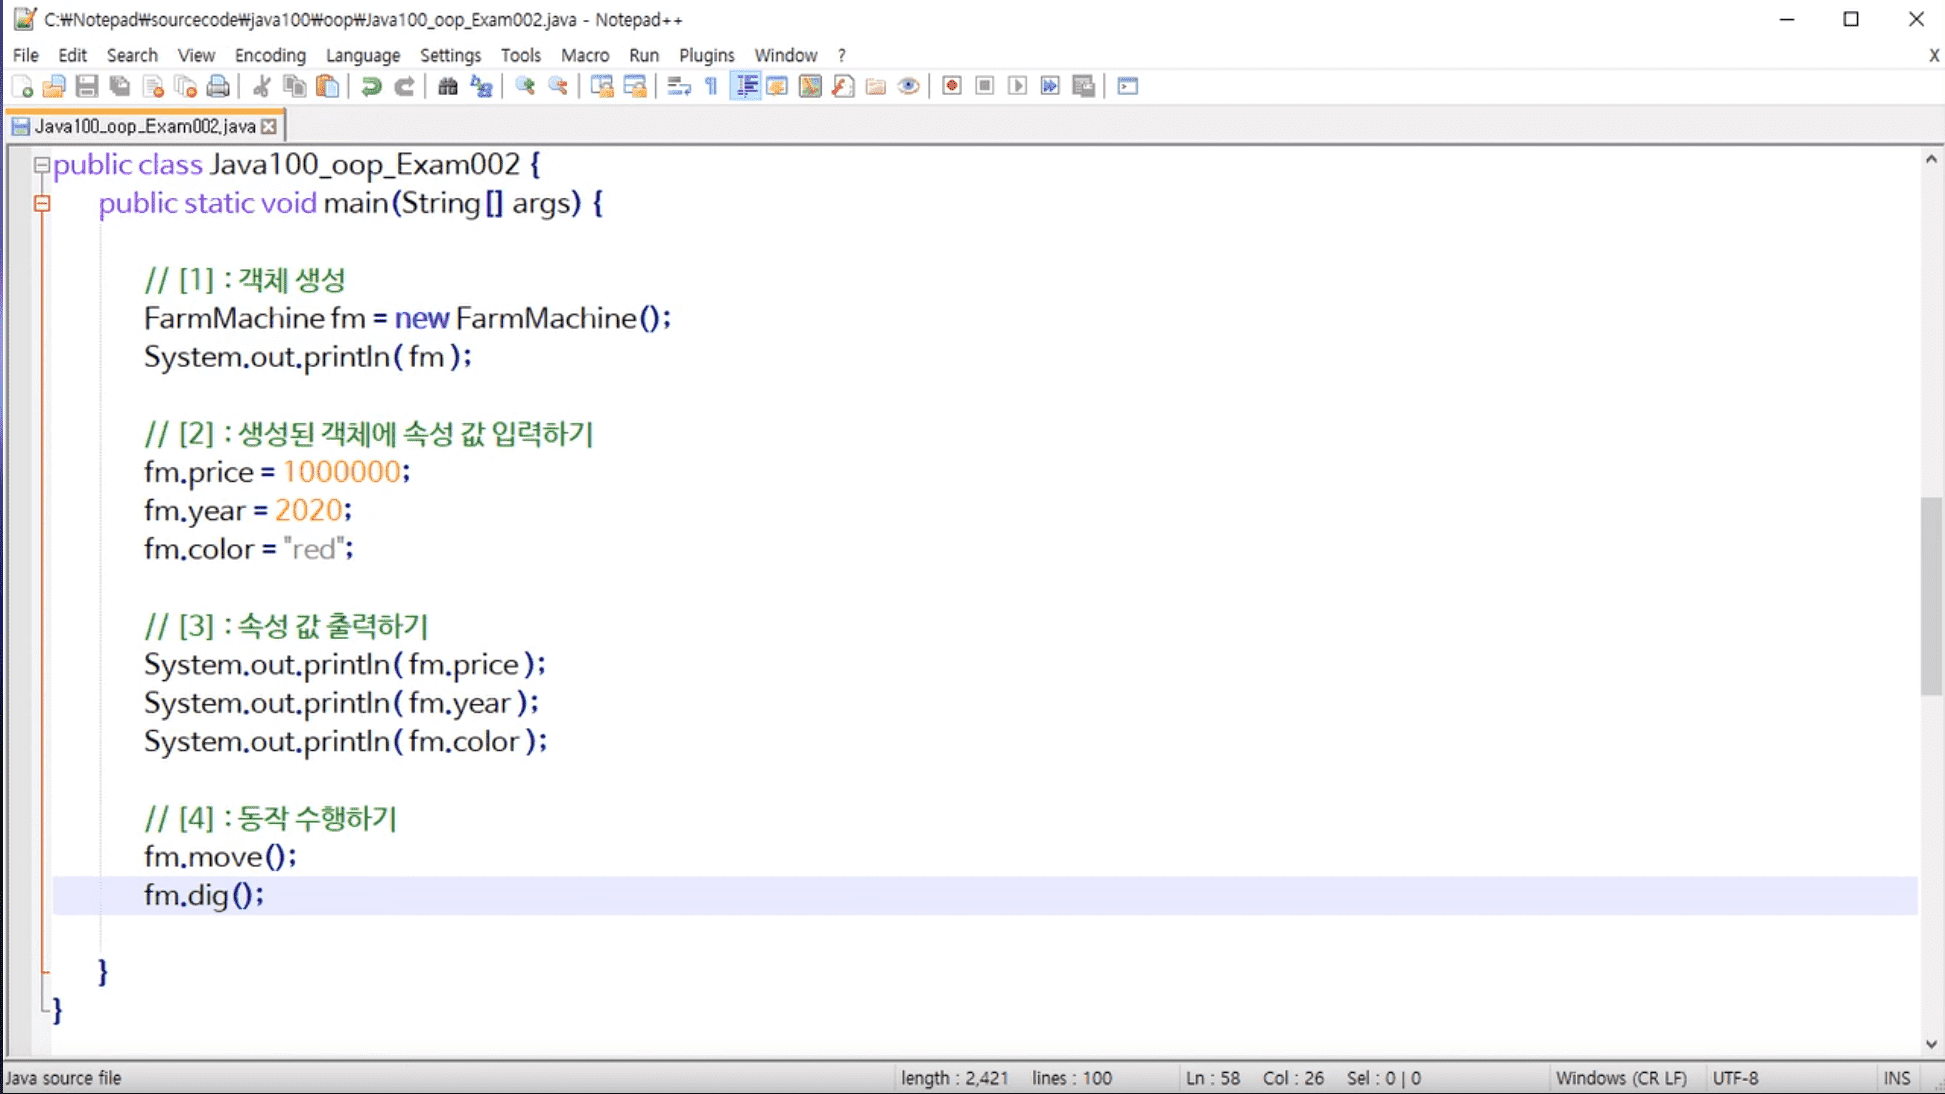Toggle the Indent Guide toolbar button
1945x1094 pixels.
pyautogui.click(x=746, y=87)
